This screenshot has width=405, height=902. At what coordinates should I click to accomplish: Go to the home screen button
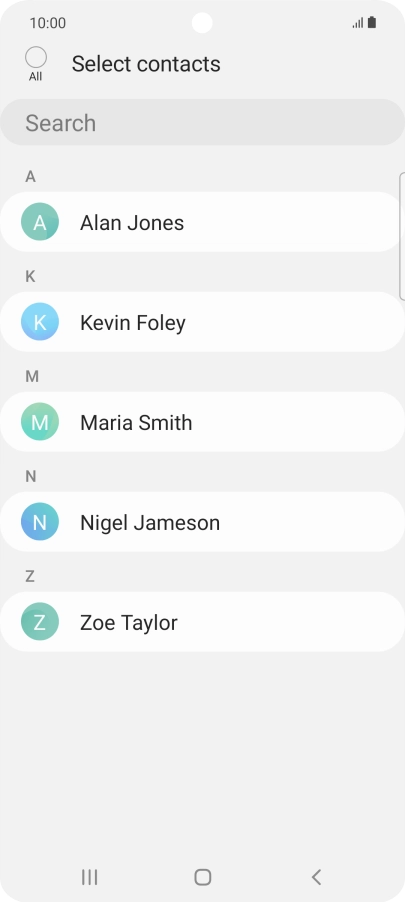(x=202, y=877)
